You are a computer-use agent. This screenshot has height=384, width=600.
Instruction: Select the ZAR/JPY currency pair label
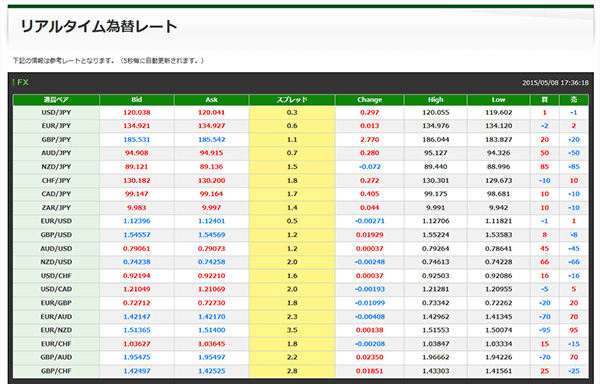click(x=56, y=208)
